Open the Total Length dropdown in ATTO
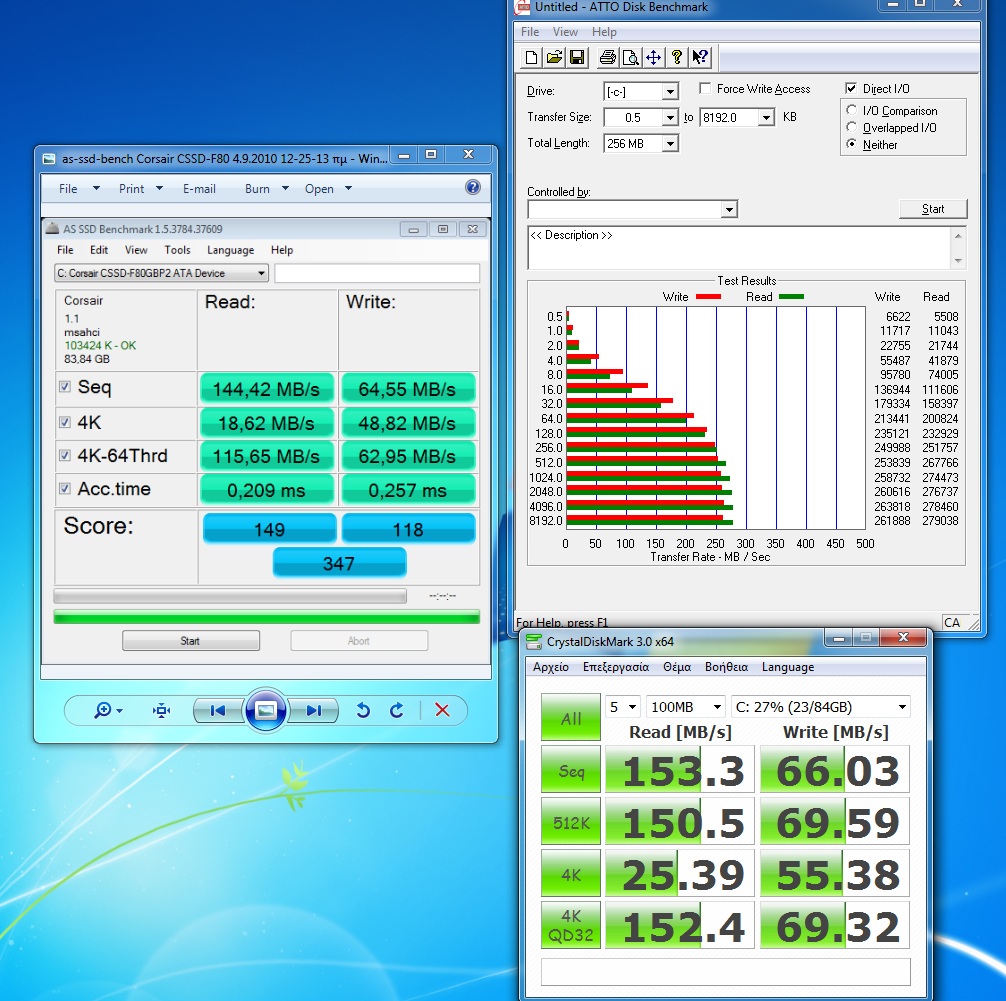The width and height of the screenshot is (1006, 1001). click(669, 144)
